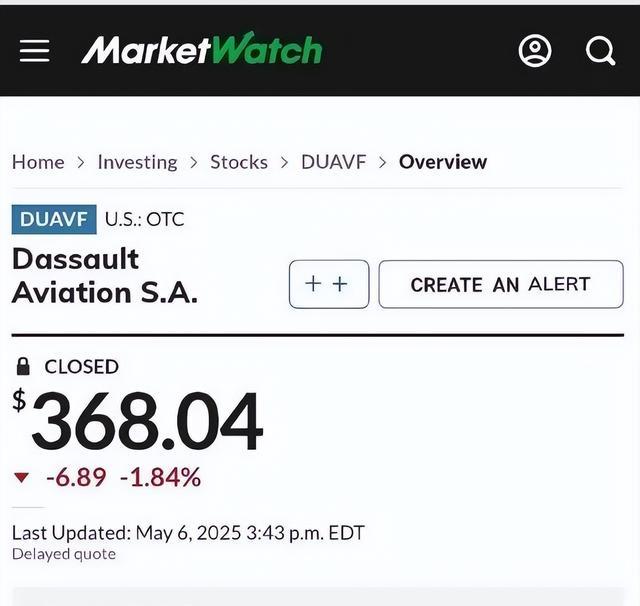Click the lock icon beside CLOSED
This screenshot has width=640, height=606.
point(24,367)
